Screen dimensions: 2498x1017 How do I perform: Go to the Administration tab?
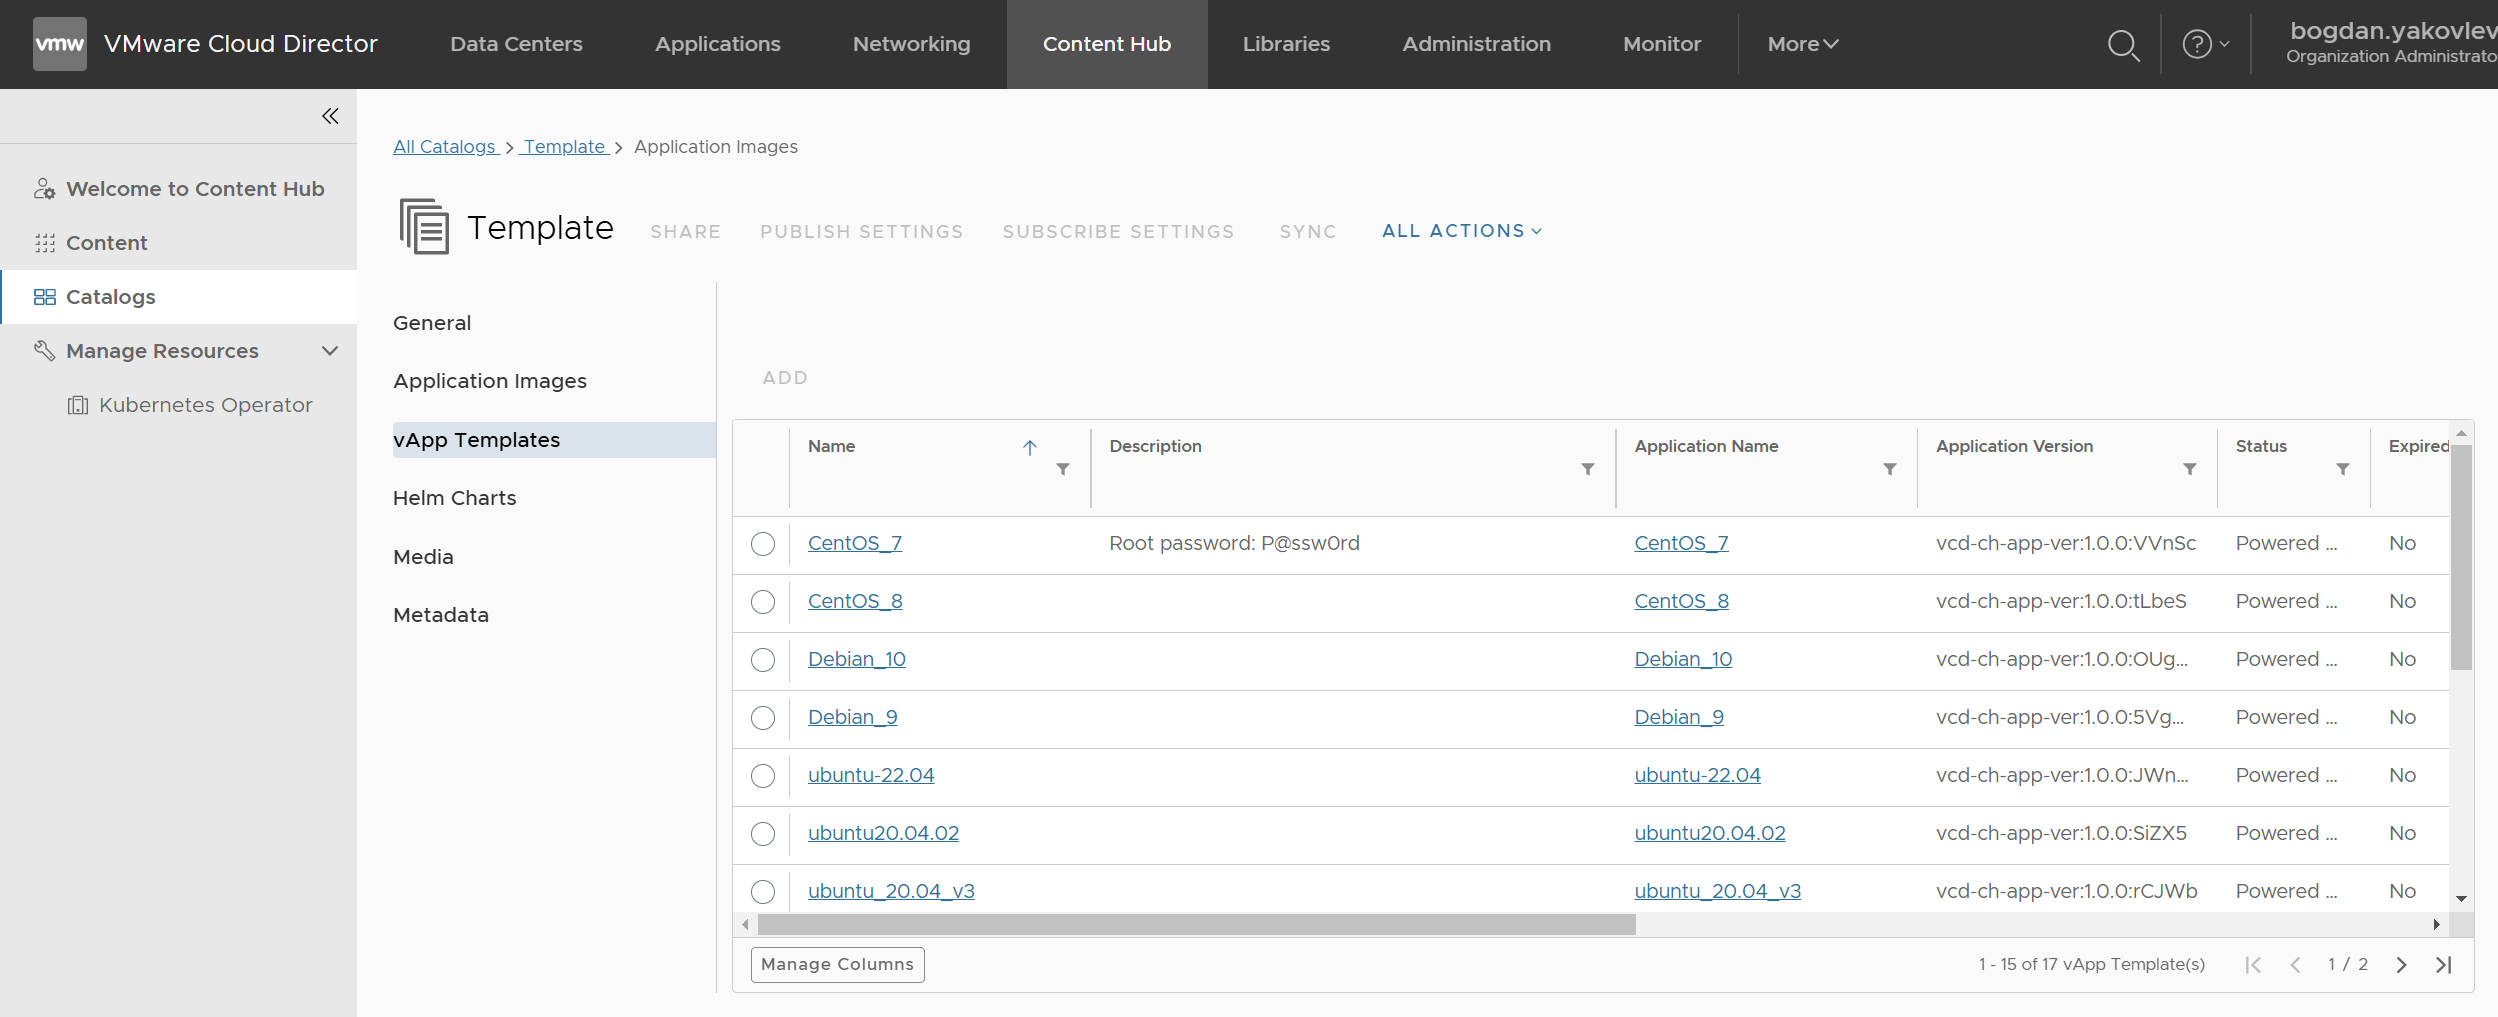point(1477,44)
